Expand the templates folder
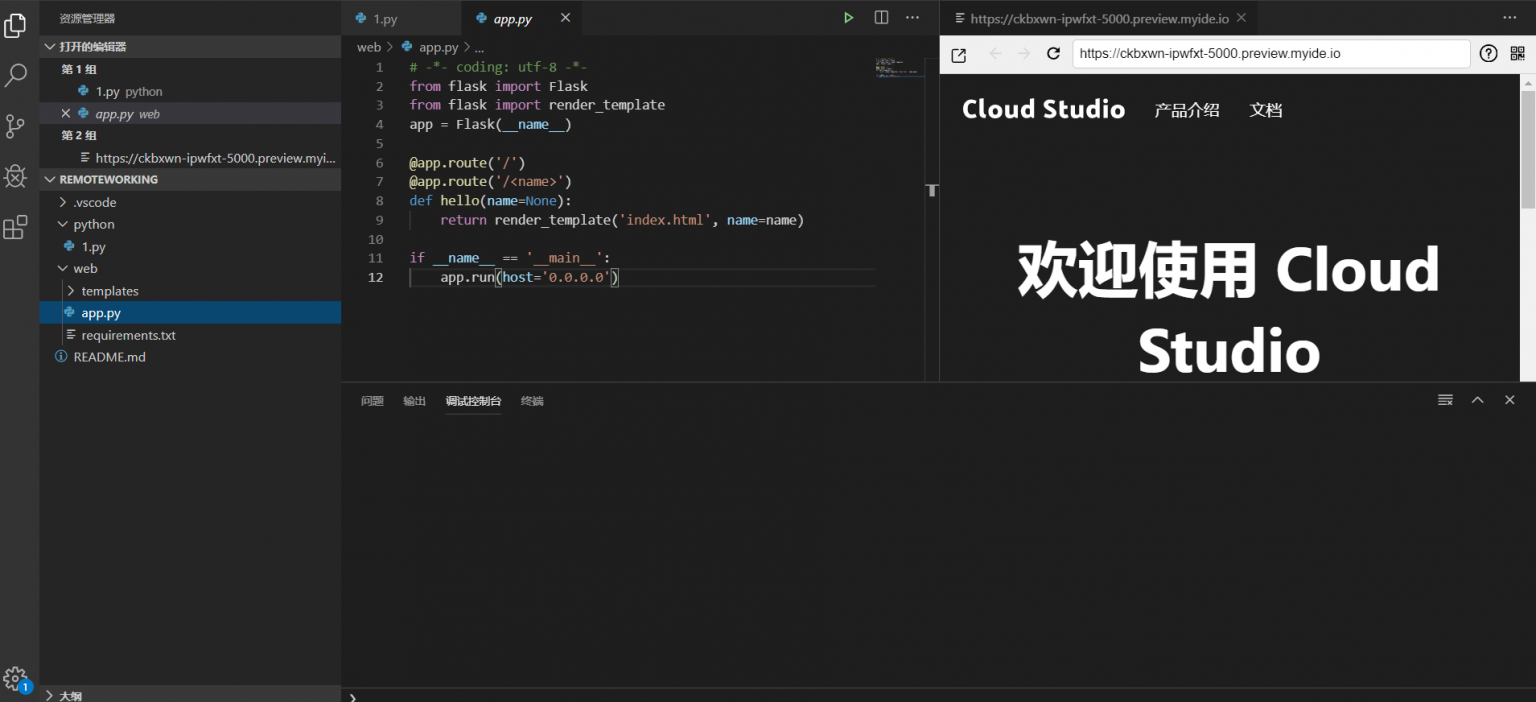The height and width of the screenshot is (702, 1536). [110, 291]
